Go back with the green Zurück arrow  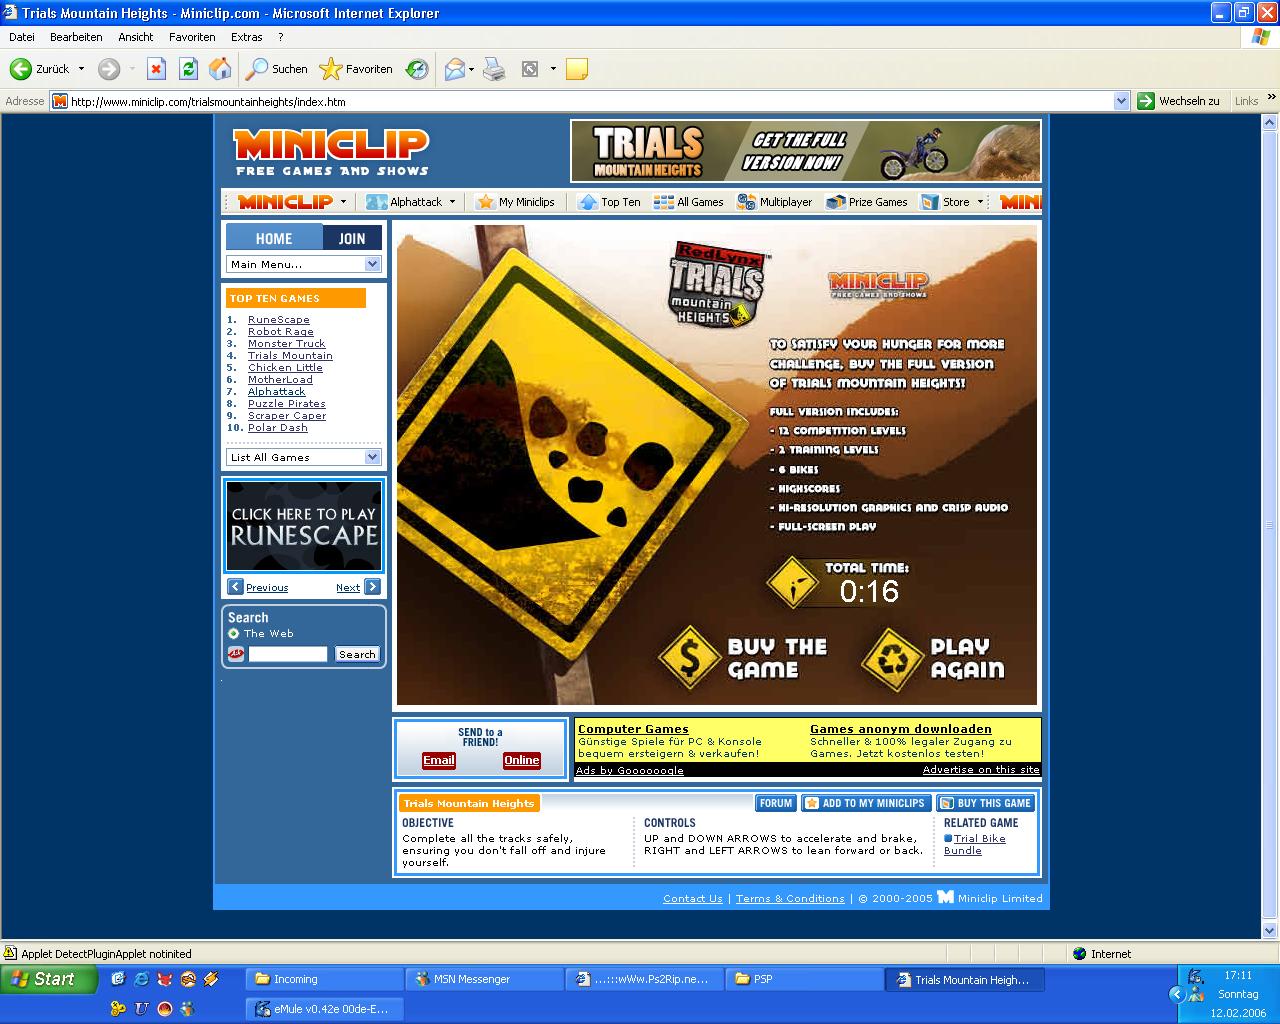(40, 69)
